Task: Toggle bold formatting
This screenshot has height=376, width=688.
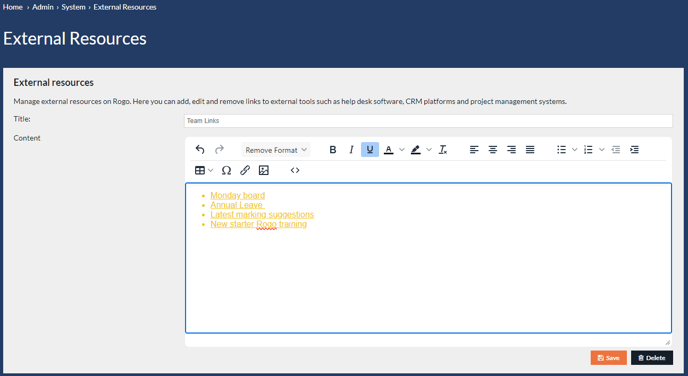Action: click(333, 150)
